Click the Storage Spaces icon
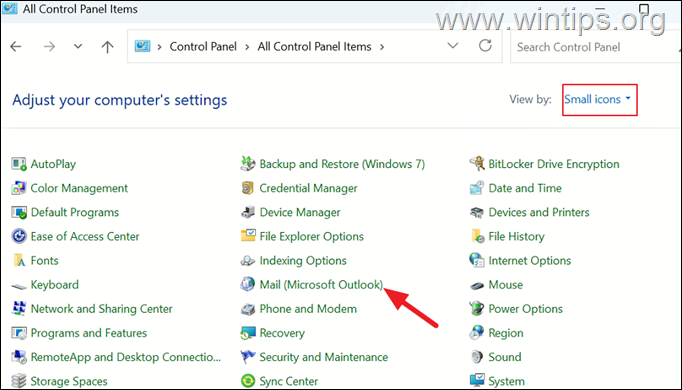The width and height of the screenshot is (682, 390). (19, 381)
